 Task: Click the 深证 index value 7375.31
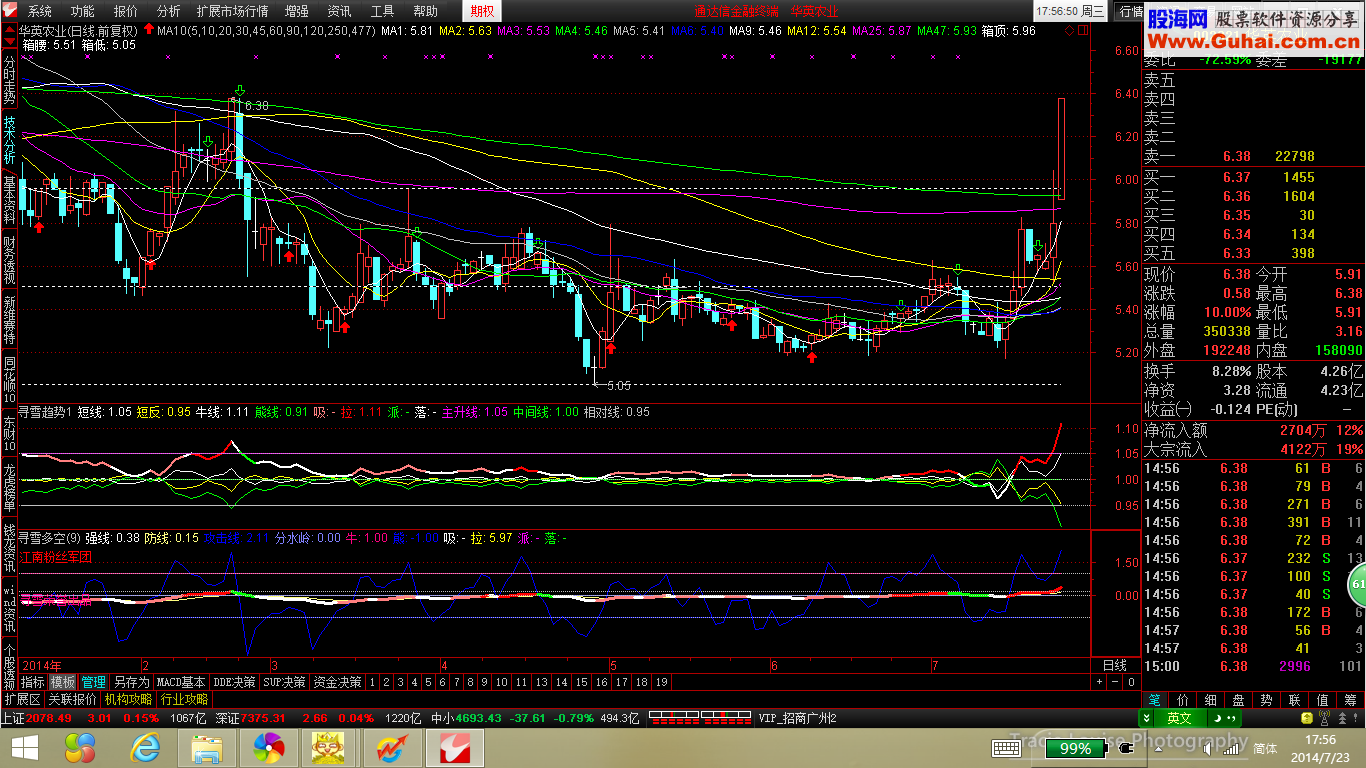pyautogui.click(x=263, y=718)
